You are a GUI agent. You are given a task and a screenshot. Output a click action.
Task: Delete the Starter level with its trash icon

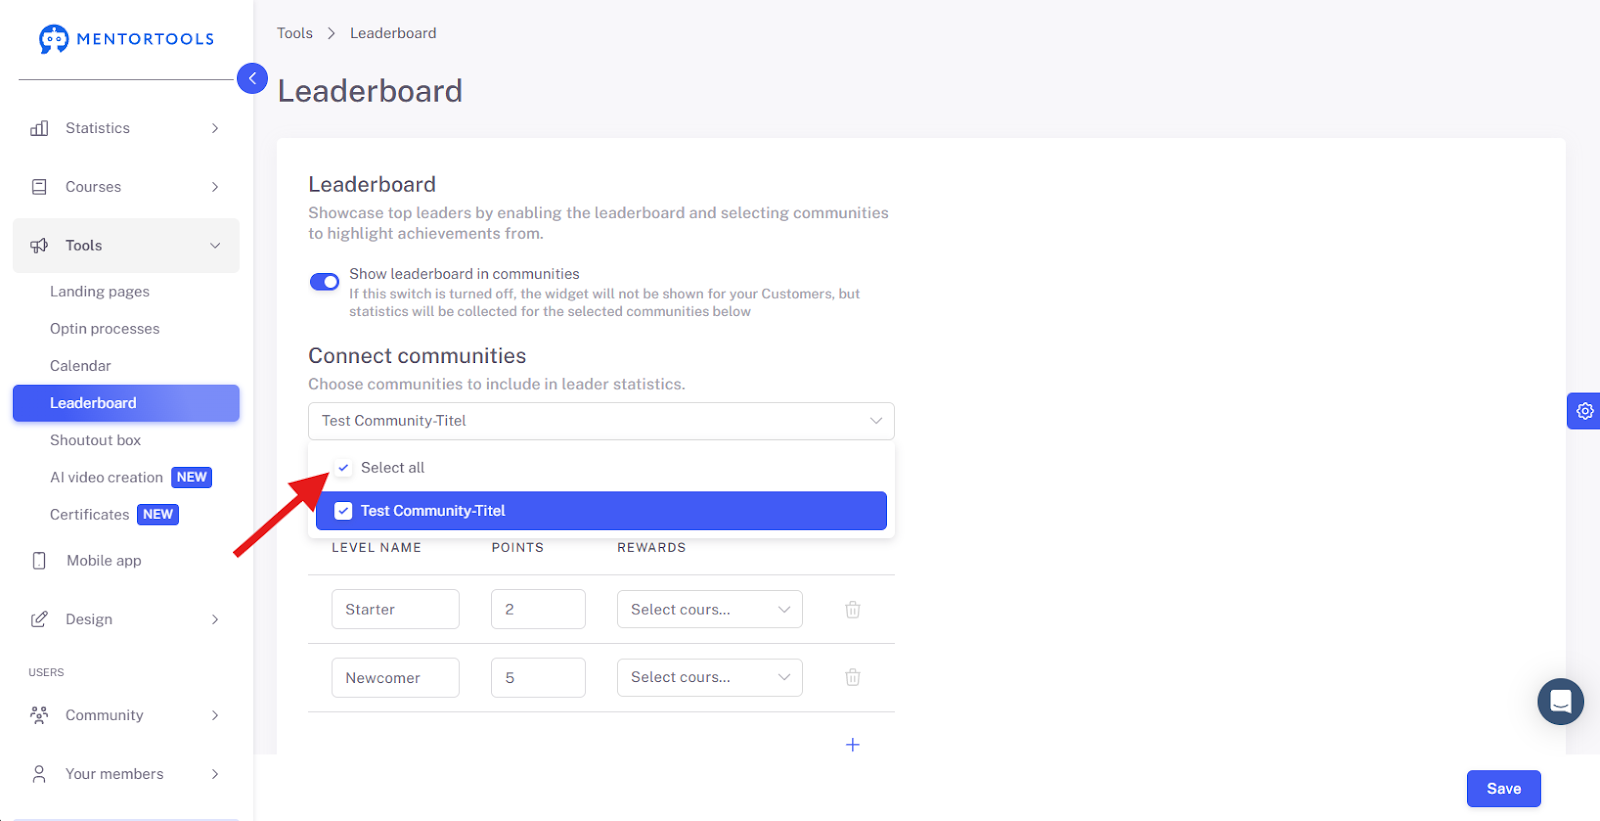tap(853, 609)
